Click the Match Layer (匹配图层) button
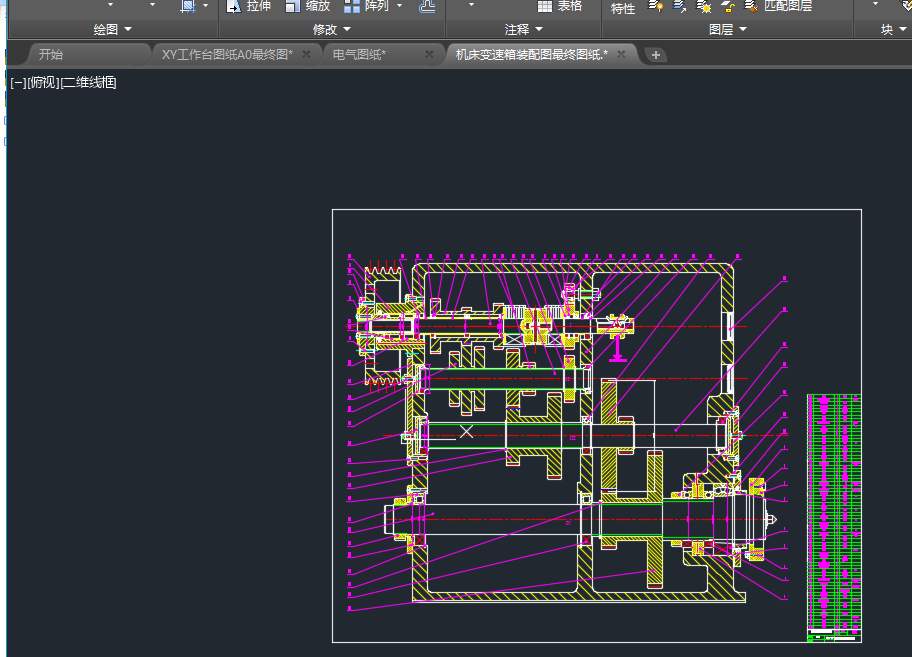The height and width of the screenshot is (657, 912). click(x=778, y=6)
